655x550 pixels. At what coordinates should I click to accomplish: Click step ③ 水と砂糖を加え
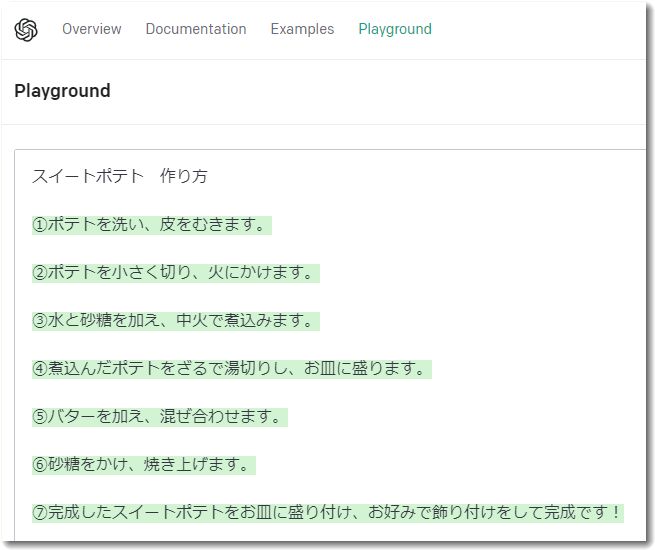point(176,321)
